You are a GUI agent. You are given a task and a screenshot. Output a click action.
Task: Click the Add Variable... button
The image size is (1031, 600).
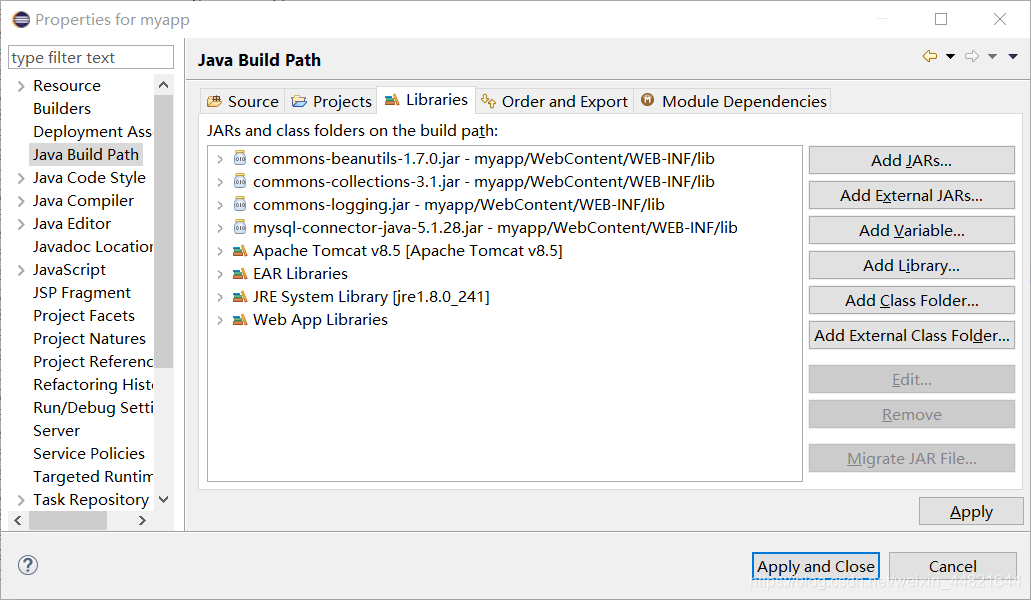point(911,231)
